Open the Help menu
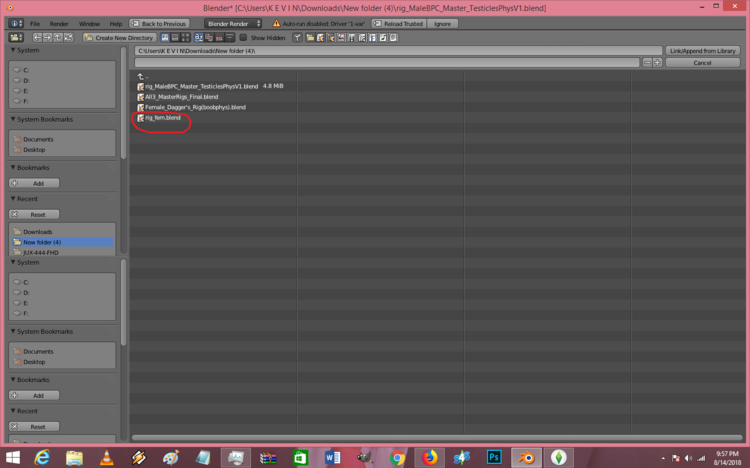Screen dimensions: 750x468 click(x=116, y=23)
